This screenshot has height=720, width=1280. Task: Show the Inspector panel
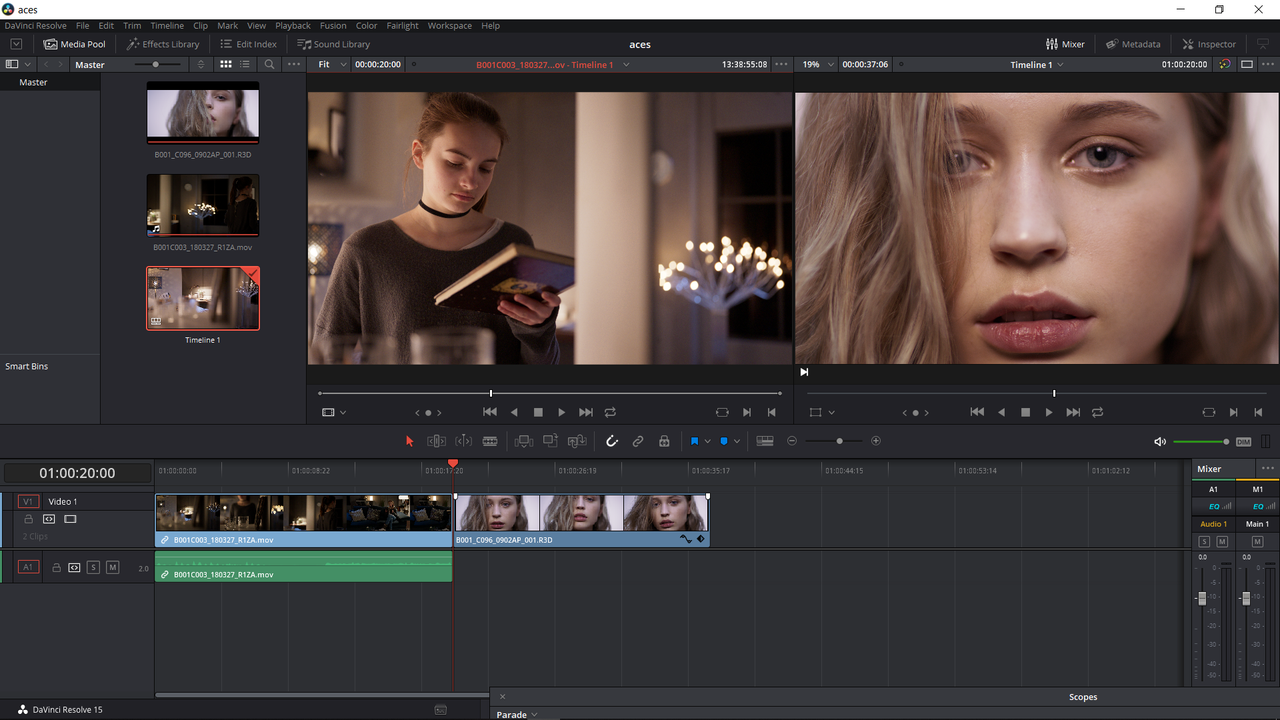(1209, 44)
